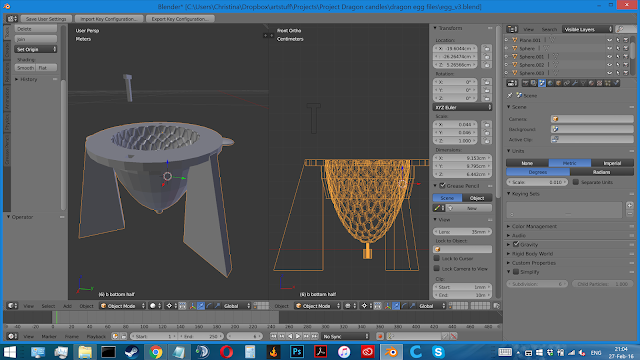Enable Lock to Cursor checkbox

(437, 258)
